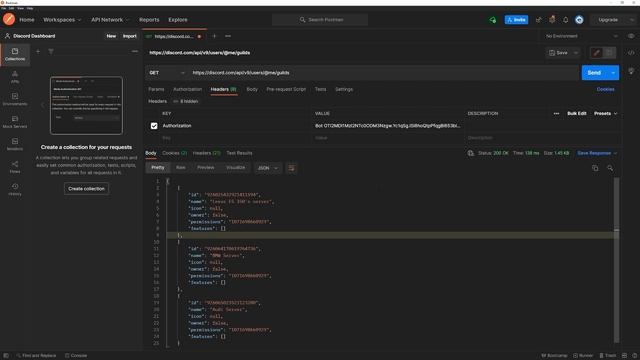The width and height of the screenshot is (640, 360).
Task: Open the response Cookies tab
Action: click(174, 153)
